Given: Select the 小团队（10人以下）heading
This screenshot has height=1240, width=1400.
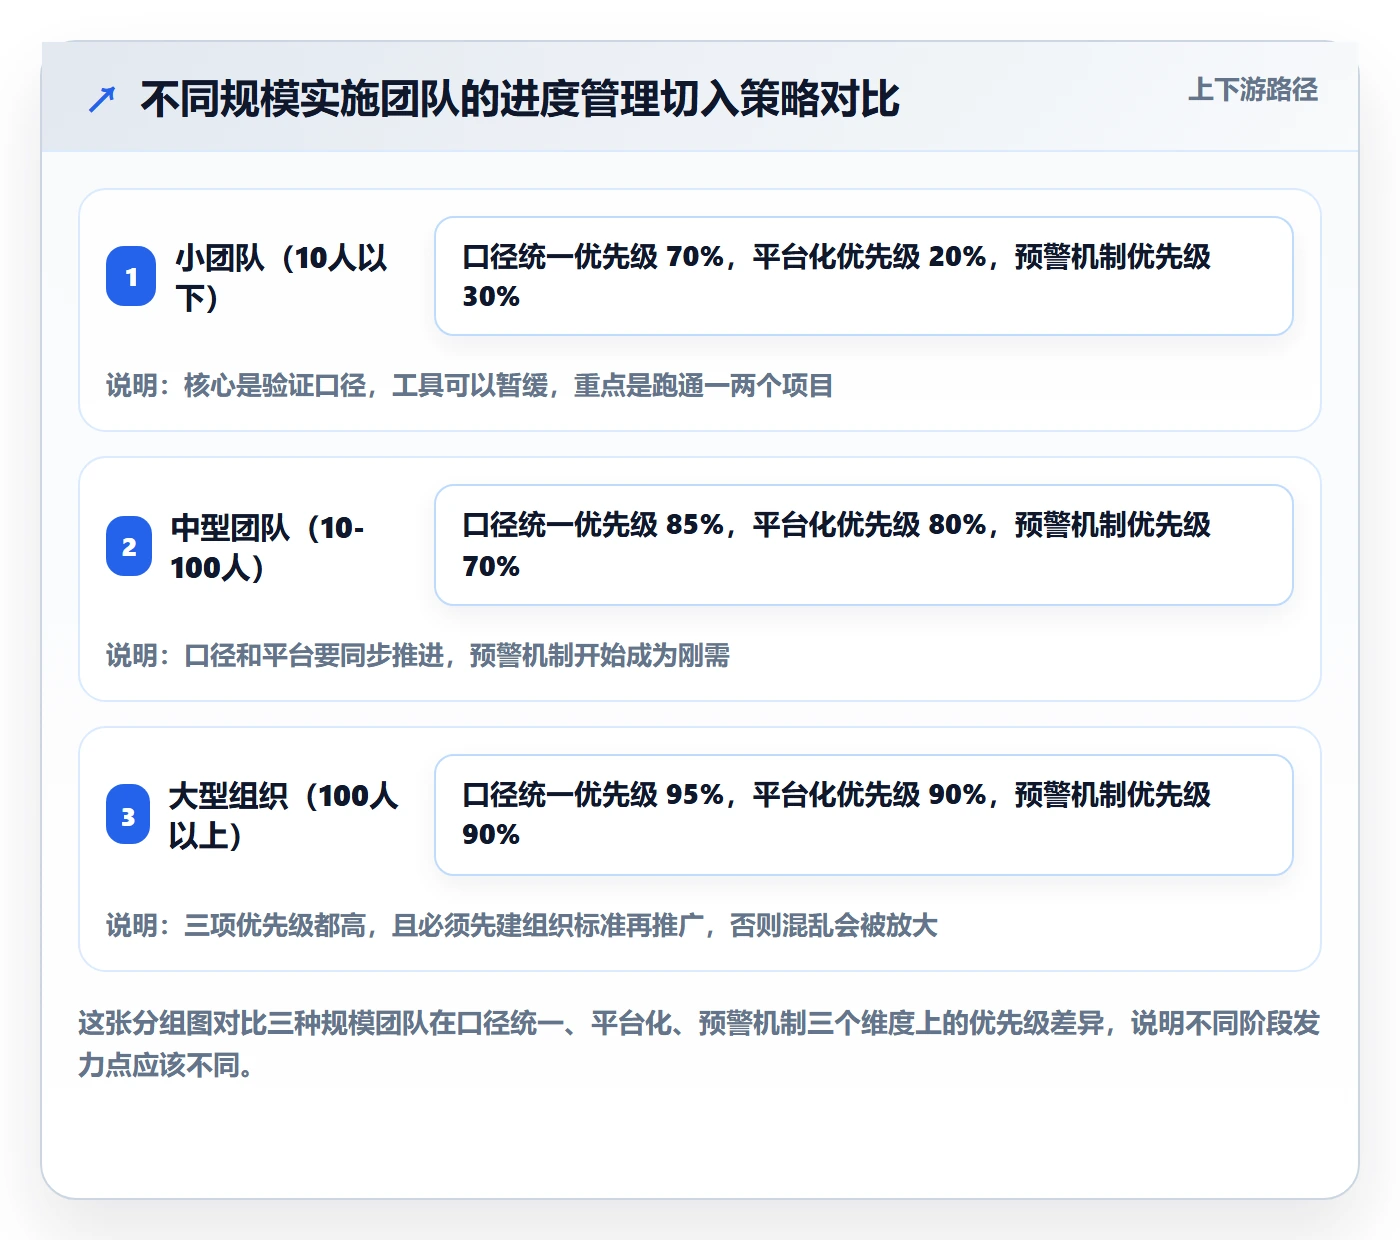Looking at the screenshot, I should coord(283,277).
